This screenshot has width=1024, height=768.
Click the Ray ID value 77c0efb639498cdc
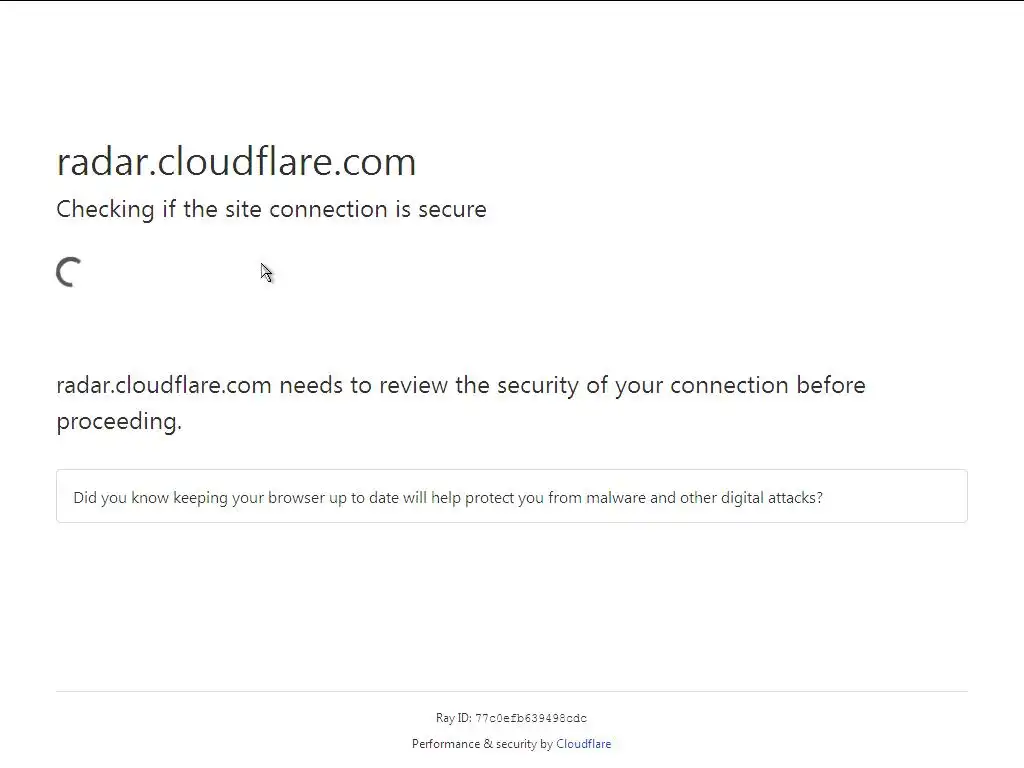(531, 718)
